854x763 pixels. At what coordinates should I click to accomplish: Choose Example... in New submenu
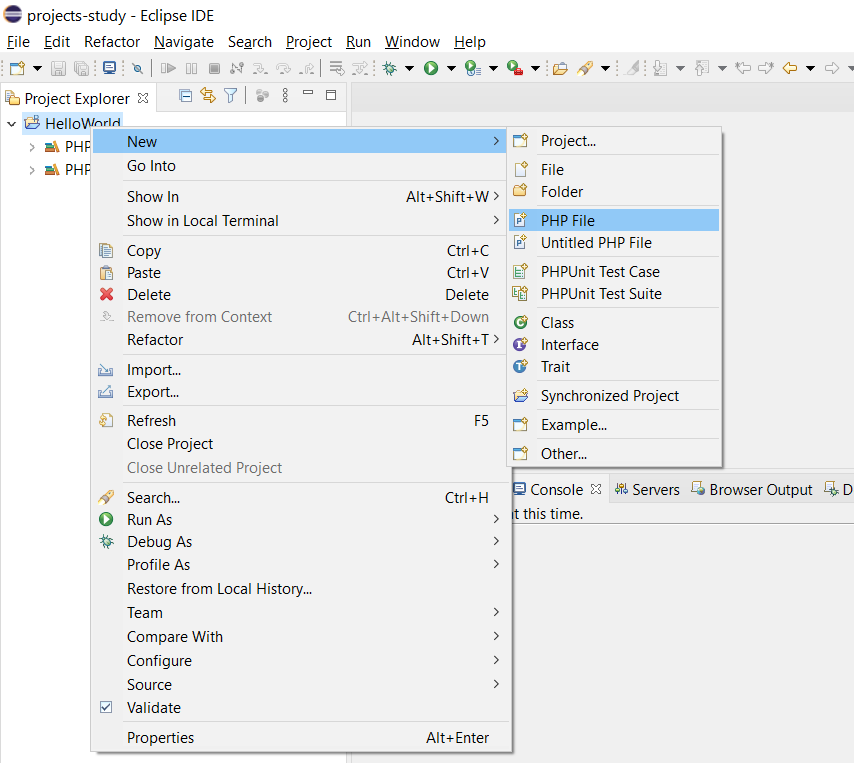[x=614, y=425]
